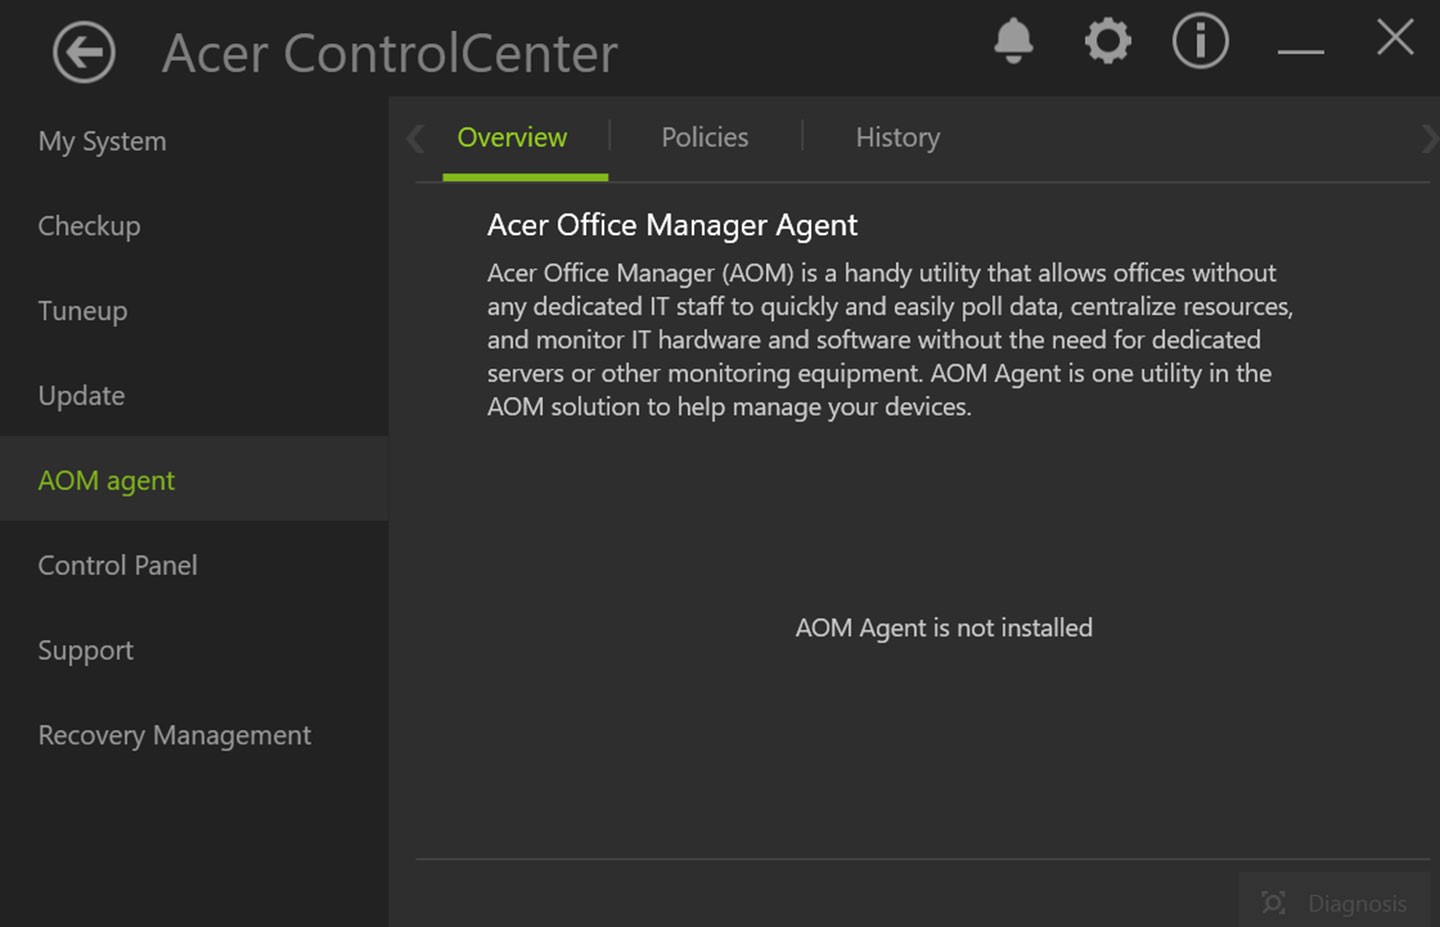Open Recovery Management in the sidebar

coord(175,736)
